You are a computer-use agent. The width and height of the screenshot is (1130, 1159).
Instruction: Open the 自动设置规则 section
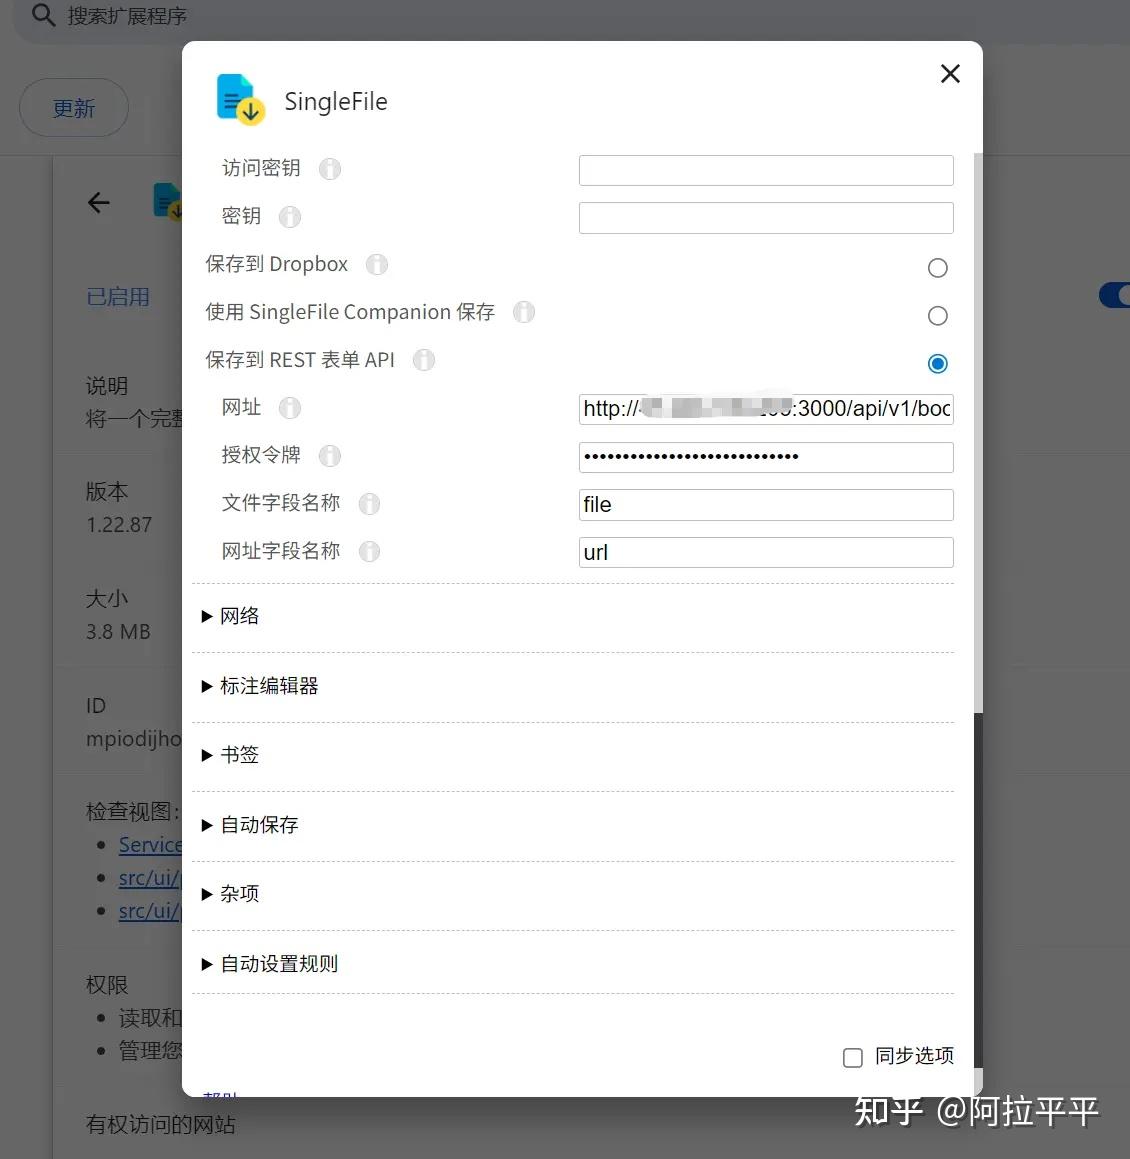click(x=270, y=963)
